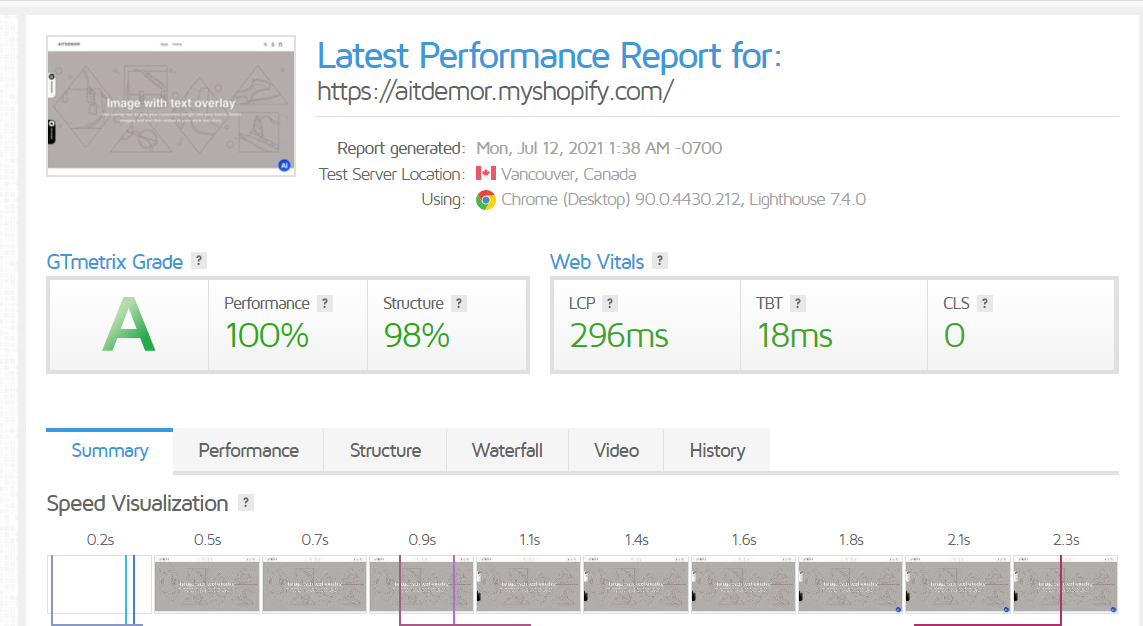Open the Video tab
This screenshot has width=1143, height=626.
[616, 450]
